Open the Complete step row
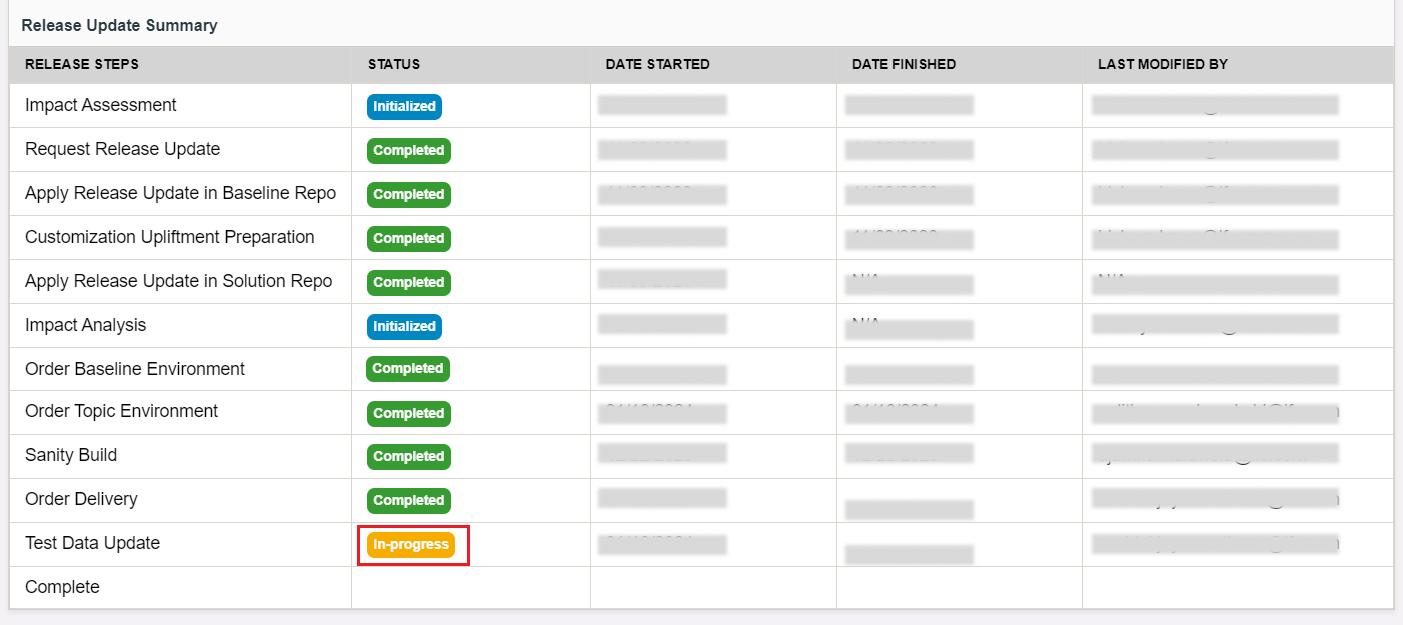Viewport: 1403px width, 625px height. pos(62,587)
